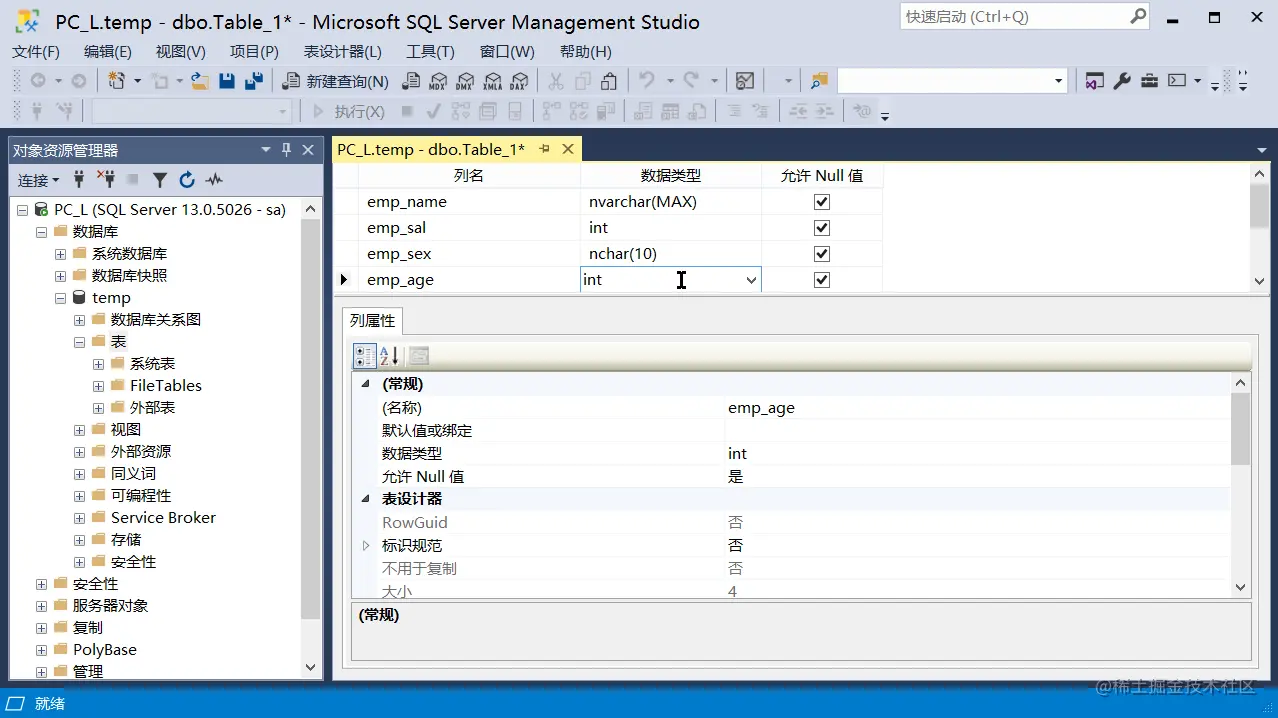Collapse the PC_L server node

pyautogui.click(x=22, y=210)
